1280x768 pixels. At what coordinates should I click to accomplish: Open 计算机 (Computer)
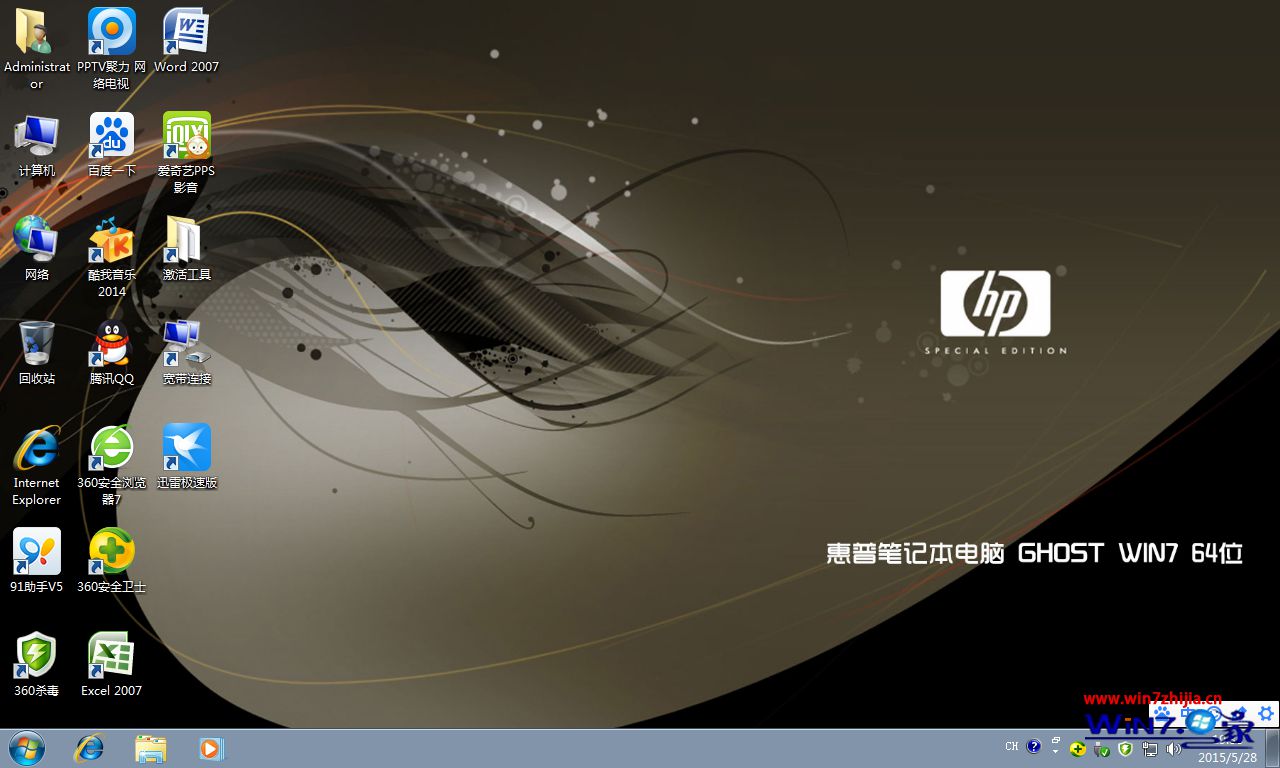(x=36, y=135)
